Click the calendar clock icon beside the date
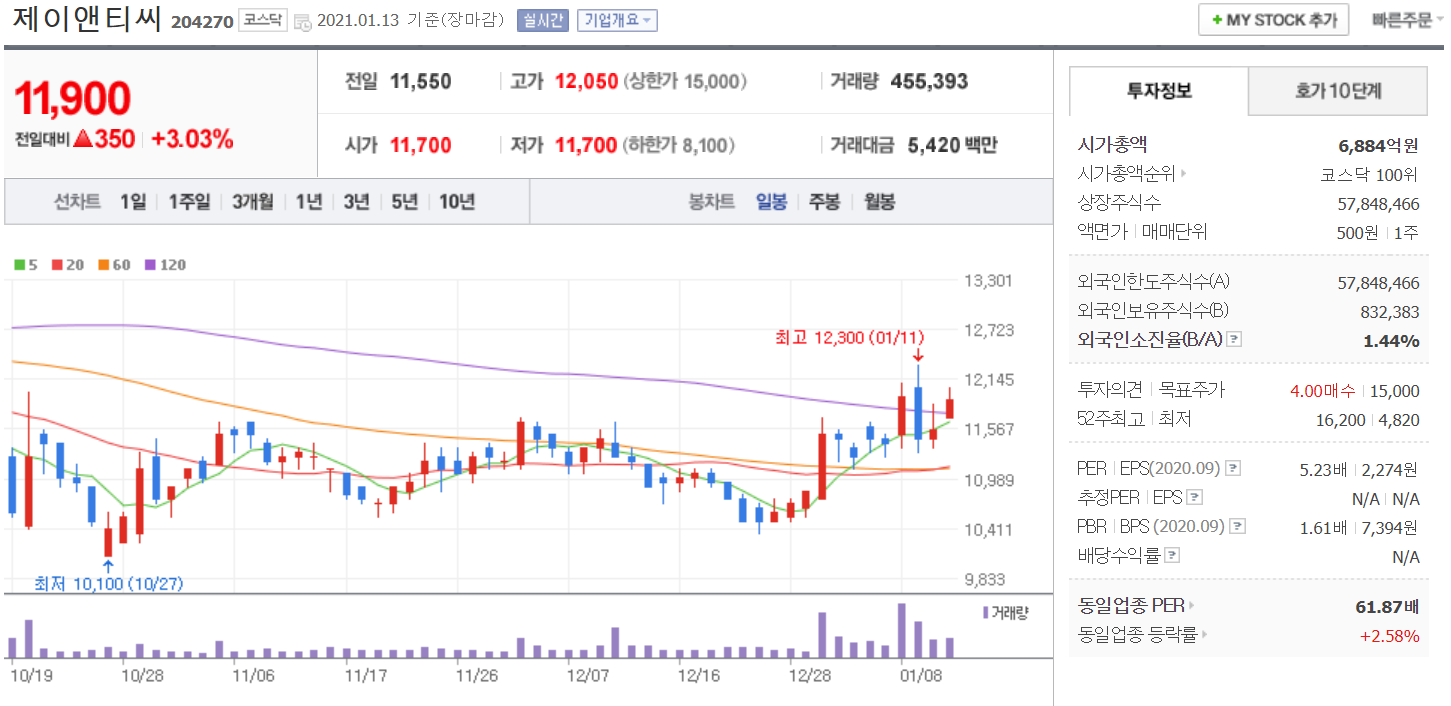This screenshot has height=706, width=1451. click(x=302, y=22)
